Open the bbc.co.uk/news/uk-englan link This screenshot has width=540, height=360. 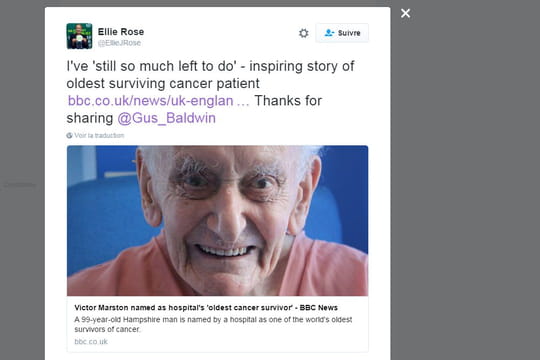point(150,101)
